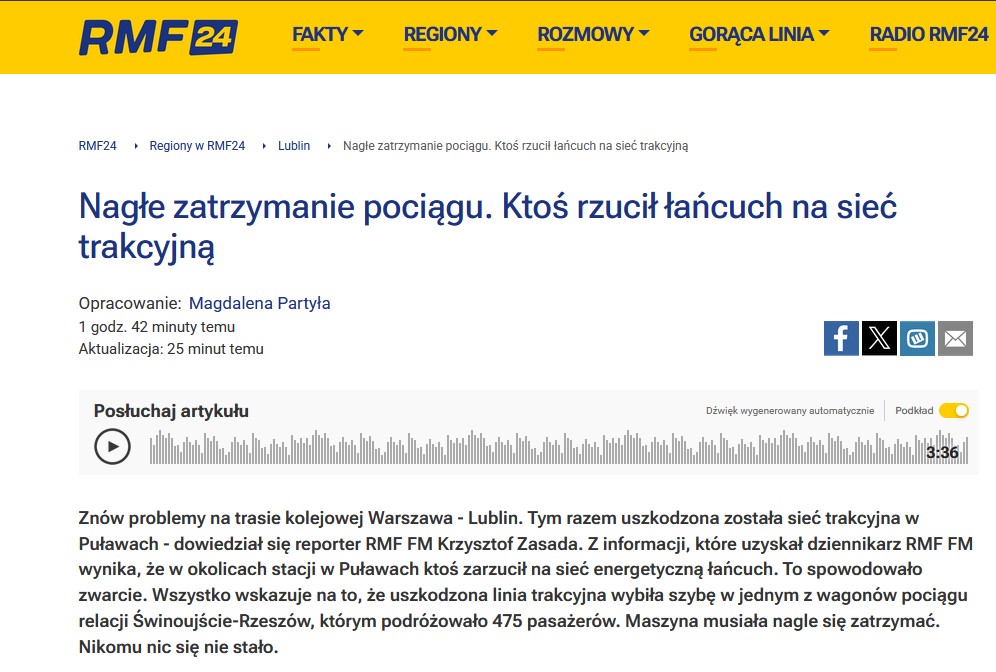Viewport: 996px width, 672px height.
Task: Click the RMF24 logo
Action: (x=158, y=36)
